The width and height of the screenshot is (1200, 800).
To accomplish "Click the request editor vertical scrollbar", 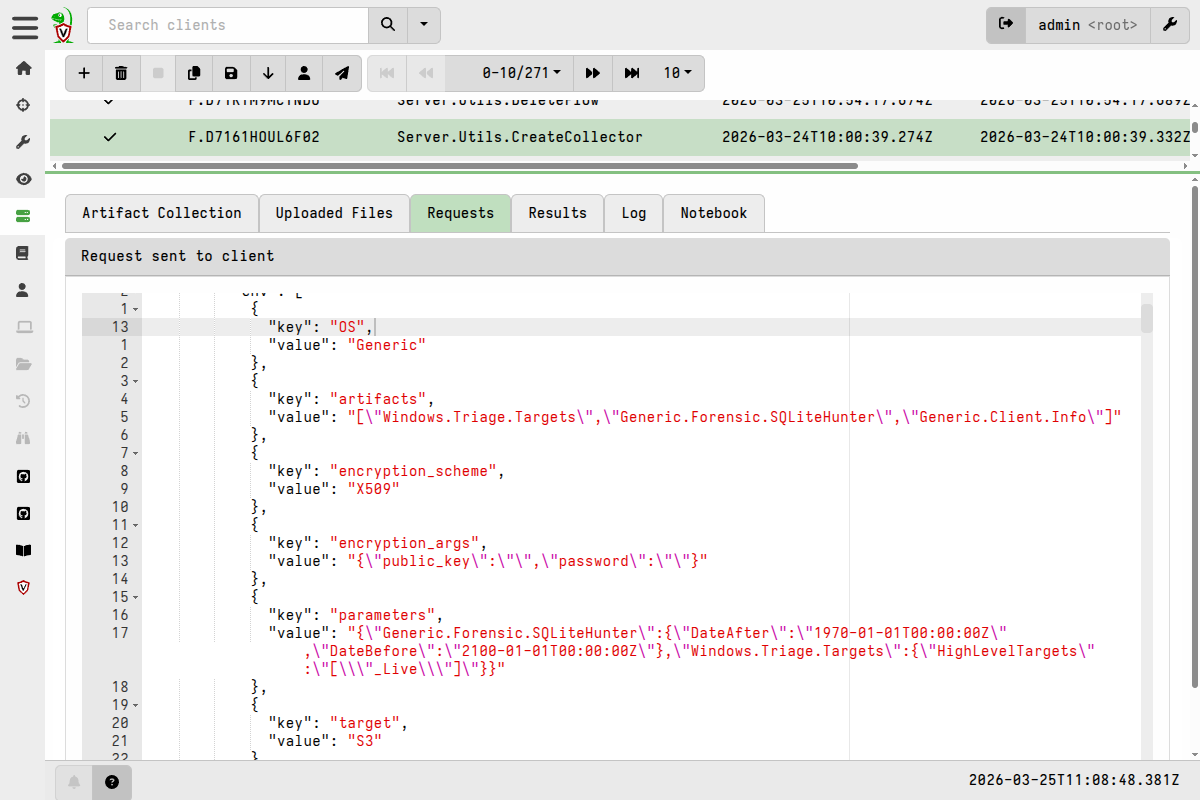I will (x=1147, y=318).
